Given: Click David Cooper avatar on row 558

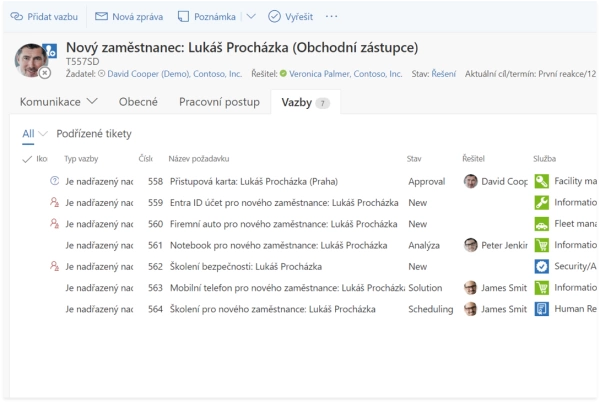Looking at the screenshot, I should click(470, 181).
